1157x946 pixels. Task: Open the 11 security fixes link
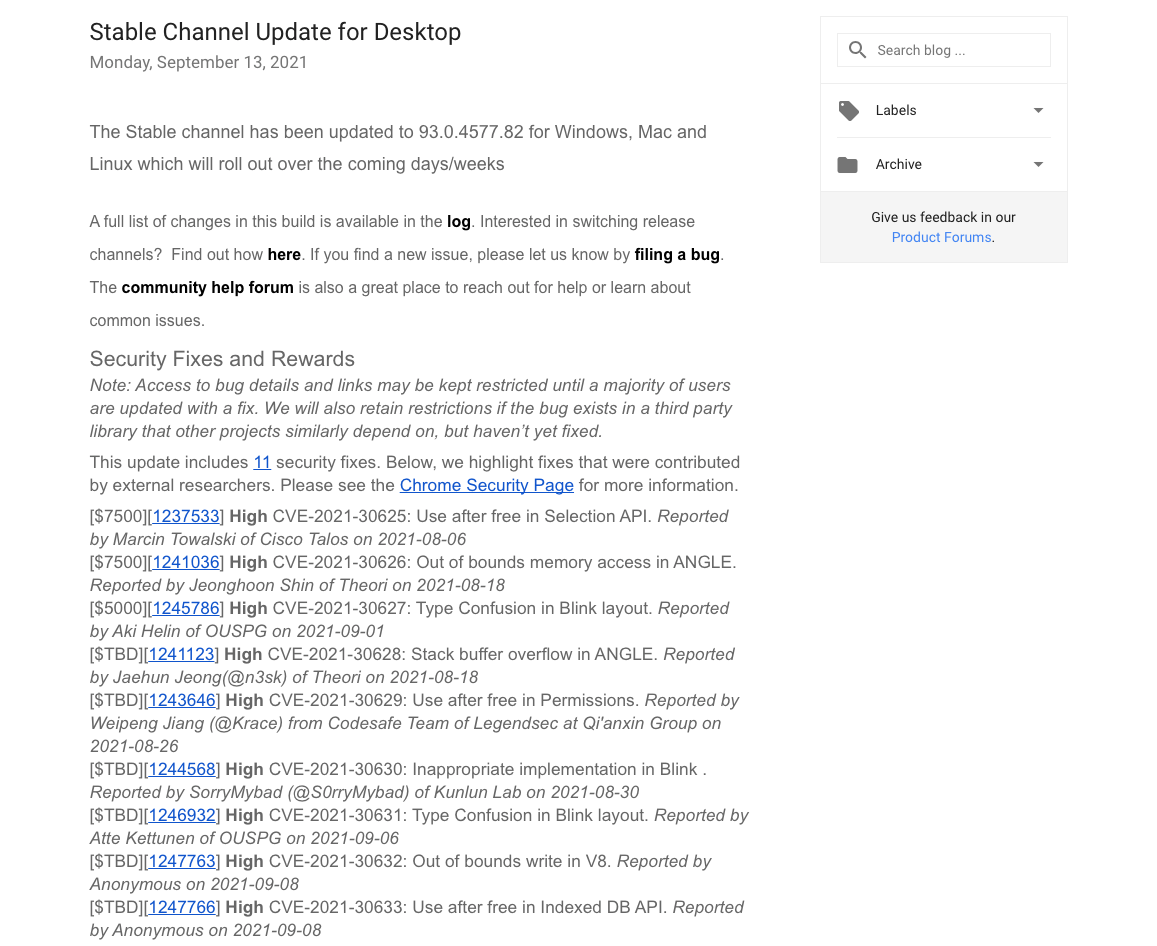click(262, 463)
